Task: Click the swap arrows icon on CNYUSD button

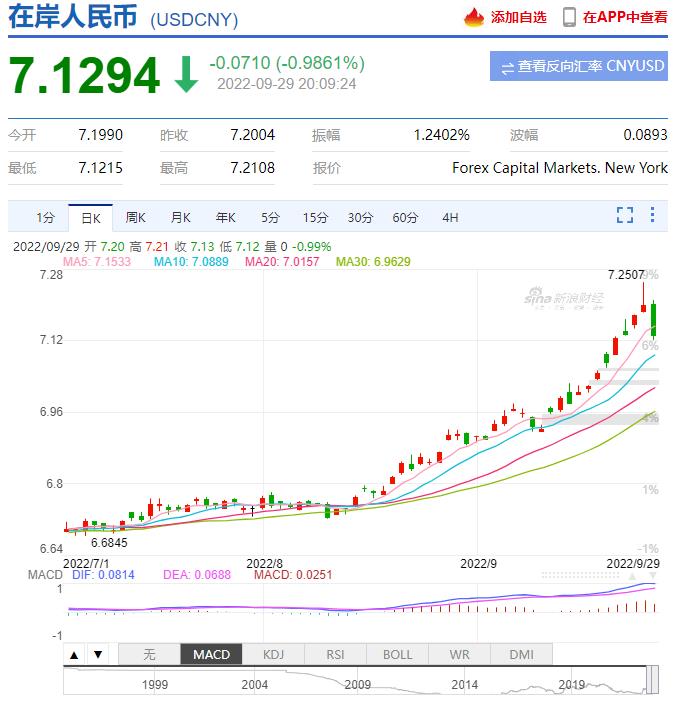Action: coord(507,68)
